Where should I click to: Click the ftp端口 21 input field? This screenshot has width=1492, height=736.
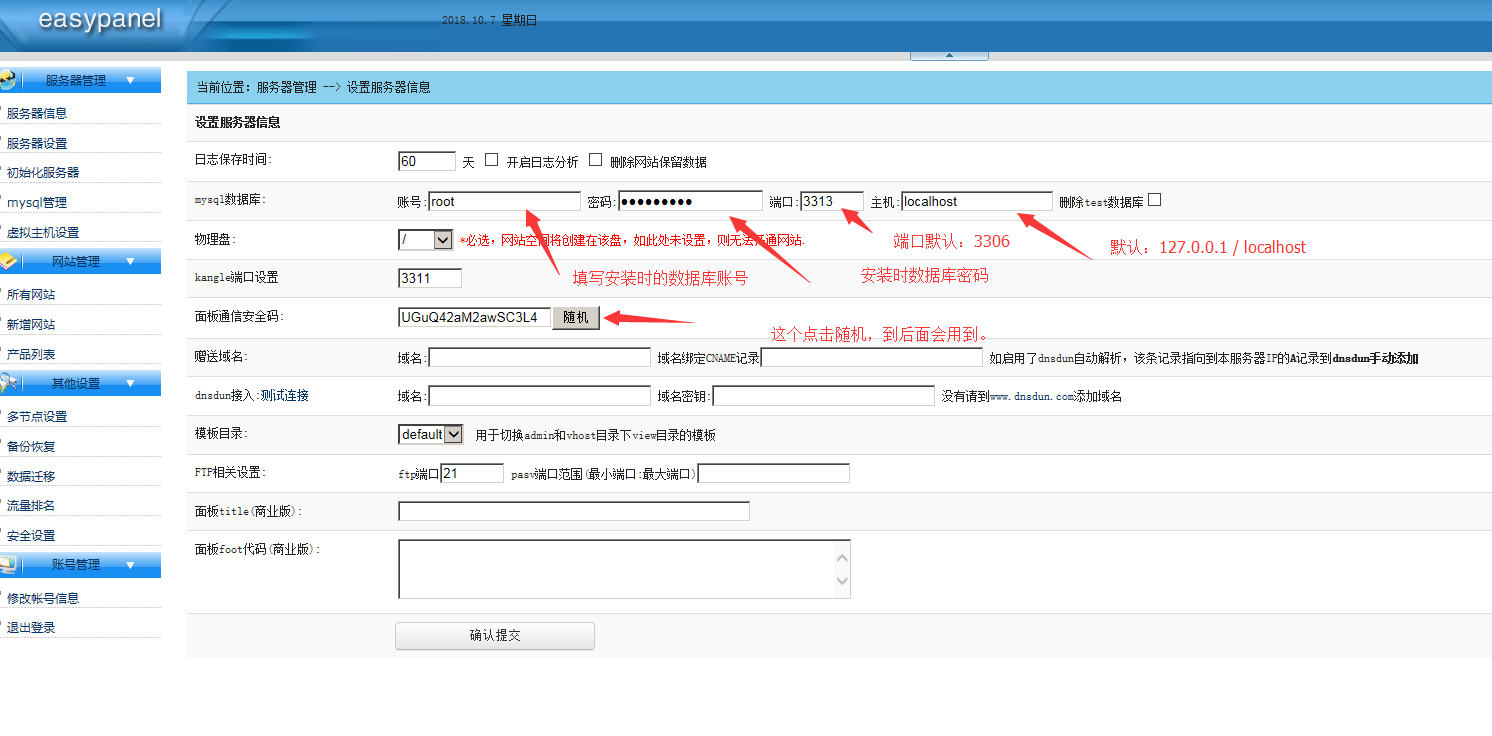[x=472, y=472]
